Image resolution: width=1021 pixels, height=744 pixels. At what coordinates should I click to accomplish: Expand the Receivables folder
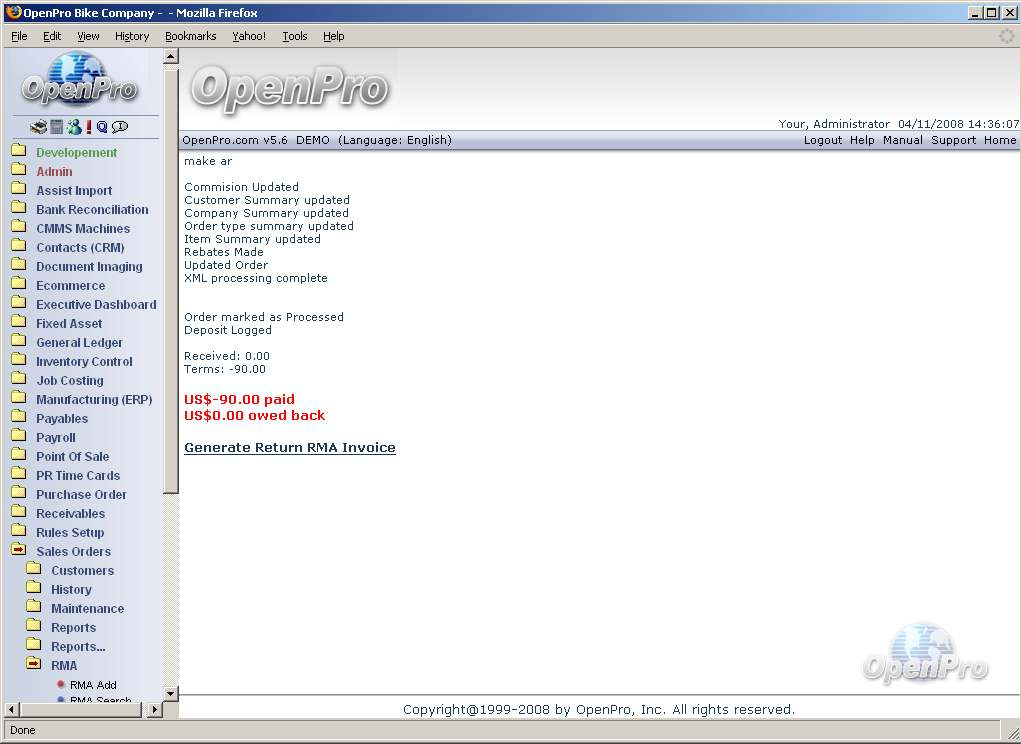(x=19, y=513)
